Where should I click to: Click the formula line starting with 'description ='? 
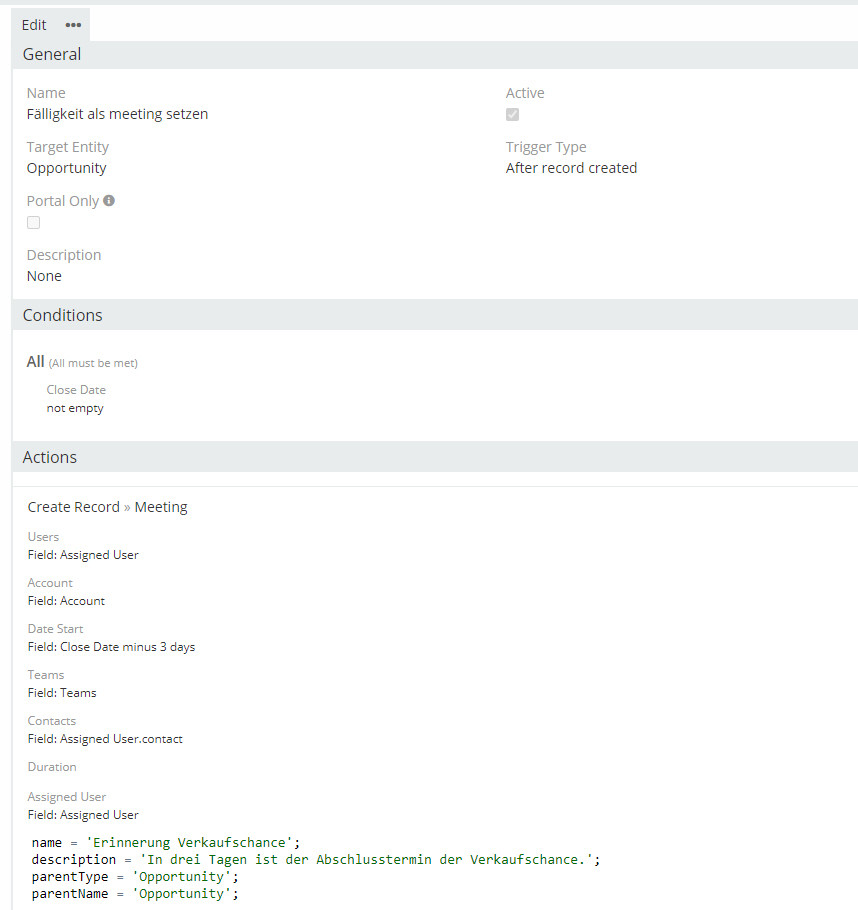coord(315,860)
